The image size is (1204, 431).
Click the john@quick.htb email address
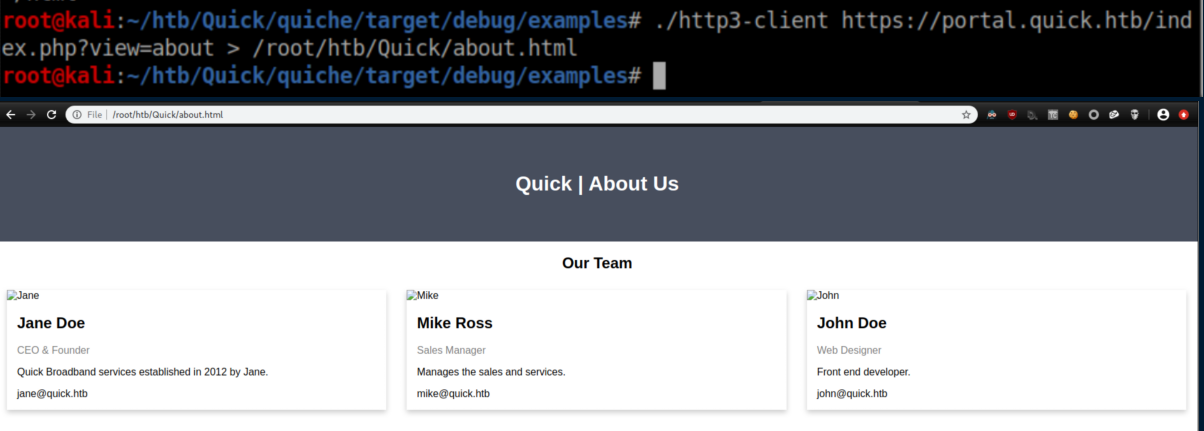(852, 394)
